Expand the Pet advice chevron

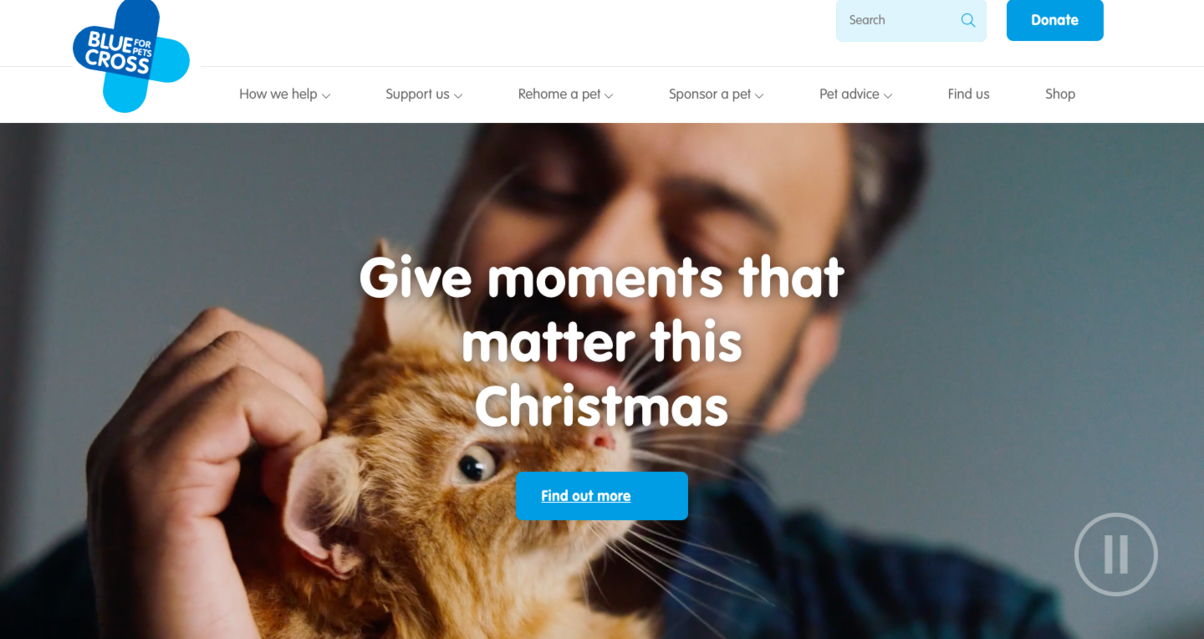[888, 96]
